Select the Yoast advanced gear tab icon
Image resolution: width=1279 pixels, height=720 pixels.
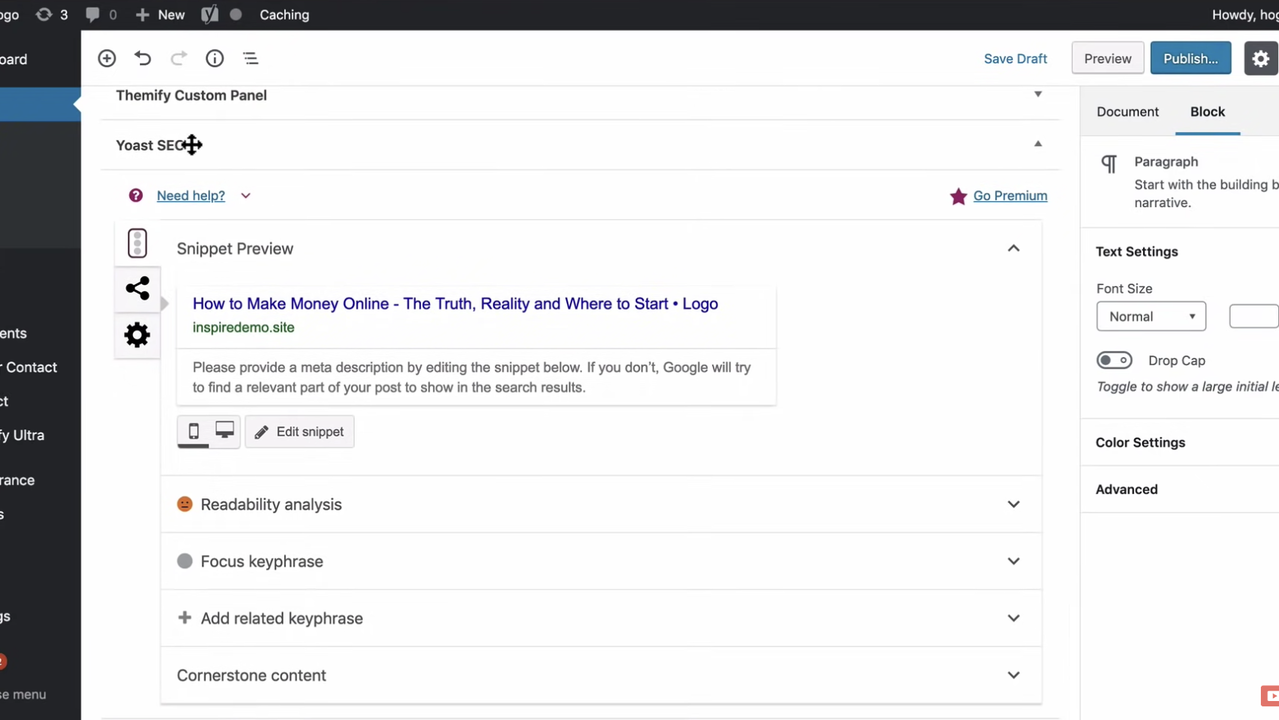click(137, 335)
